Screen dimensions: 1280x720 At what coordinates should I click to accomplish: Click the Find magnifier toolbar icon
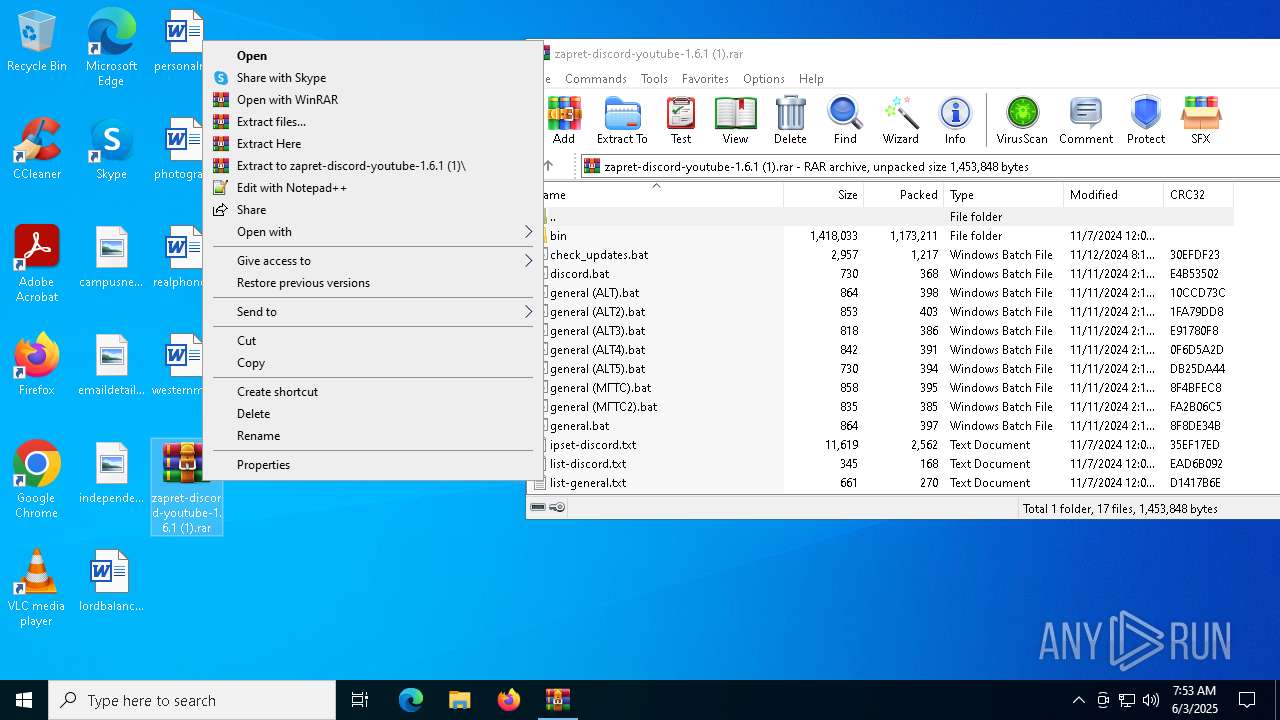(x=845, y=120)
